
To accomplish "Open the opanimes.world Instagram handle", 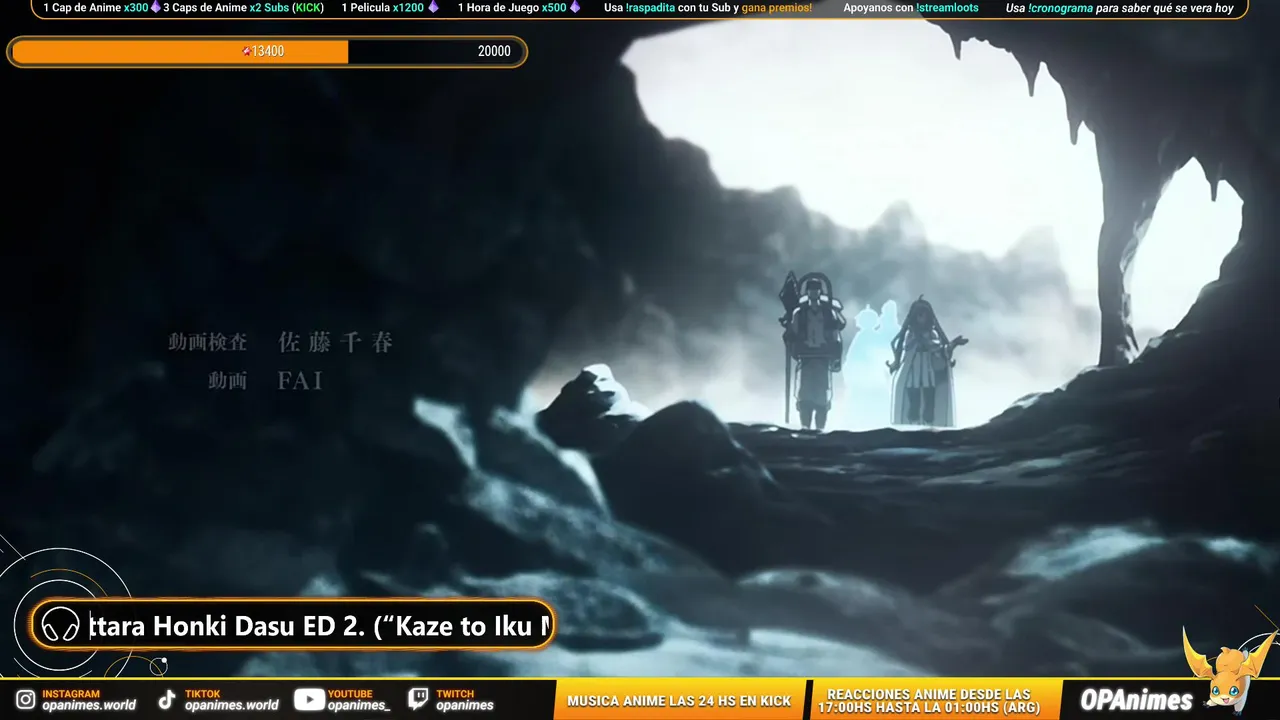I will 89,705.
